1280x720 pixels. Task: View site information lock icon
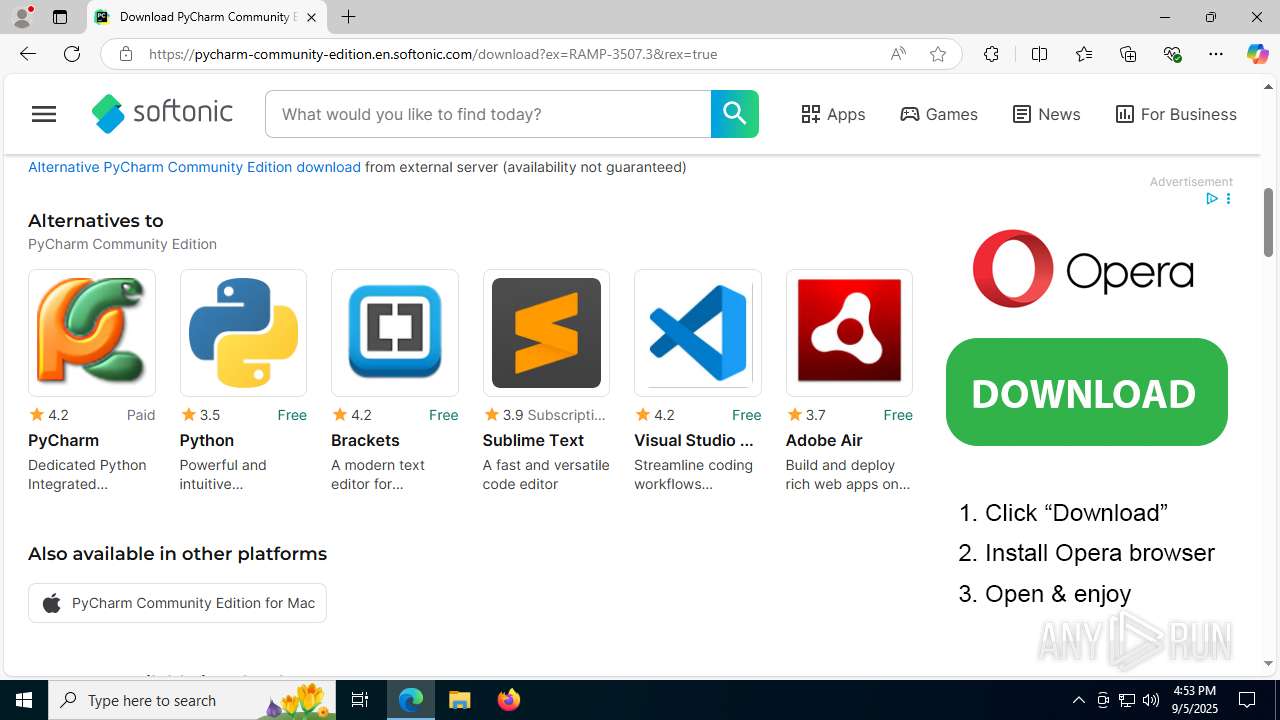pos(126,54)
